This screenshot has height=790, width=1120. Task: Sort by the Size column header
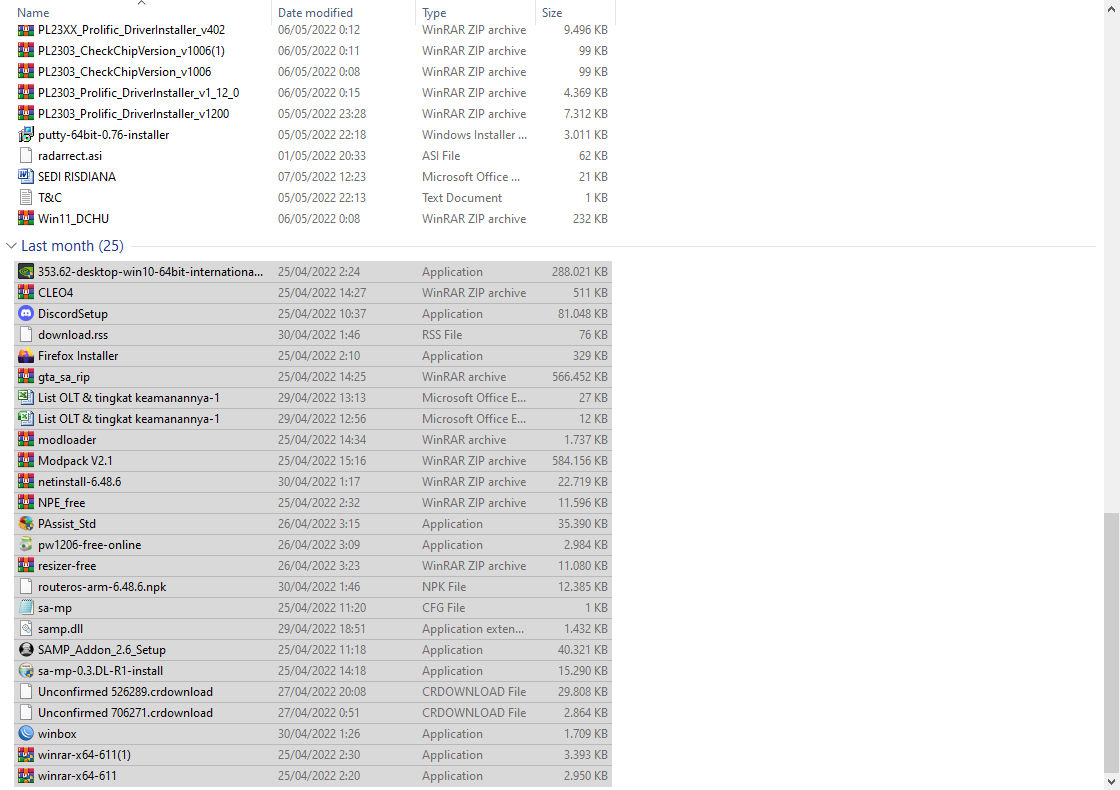tap(551, 13)
